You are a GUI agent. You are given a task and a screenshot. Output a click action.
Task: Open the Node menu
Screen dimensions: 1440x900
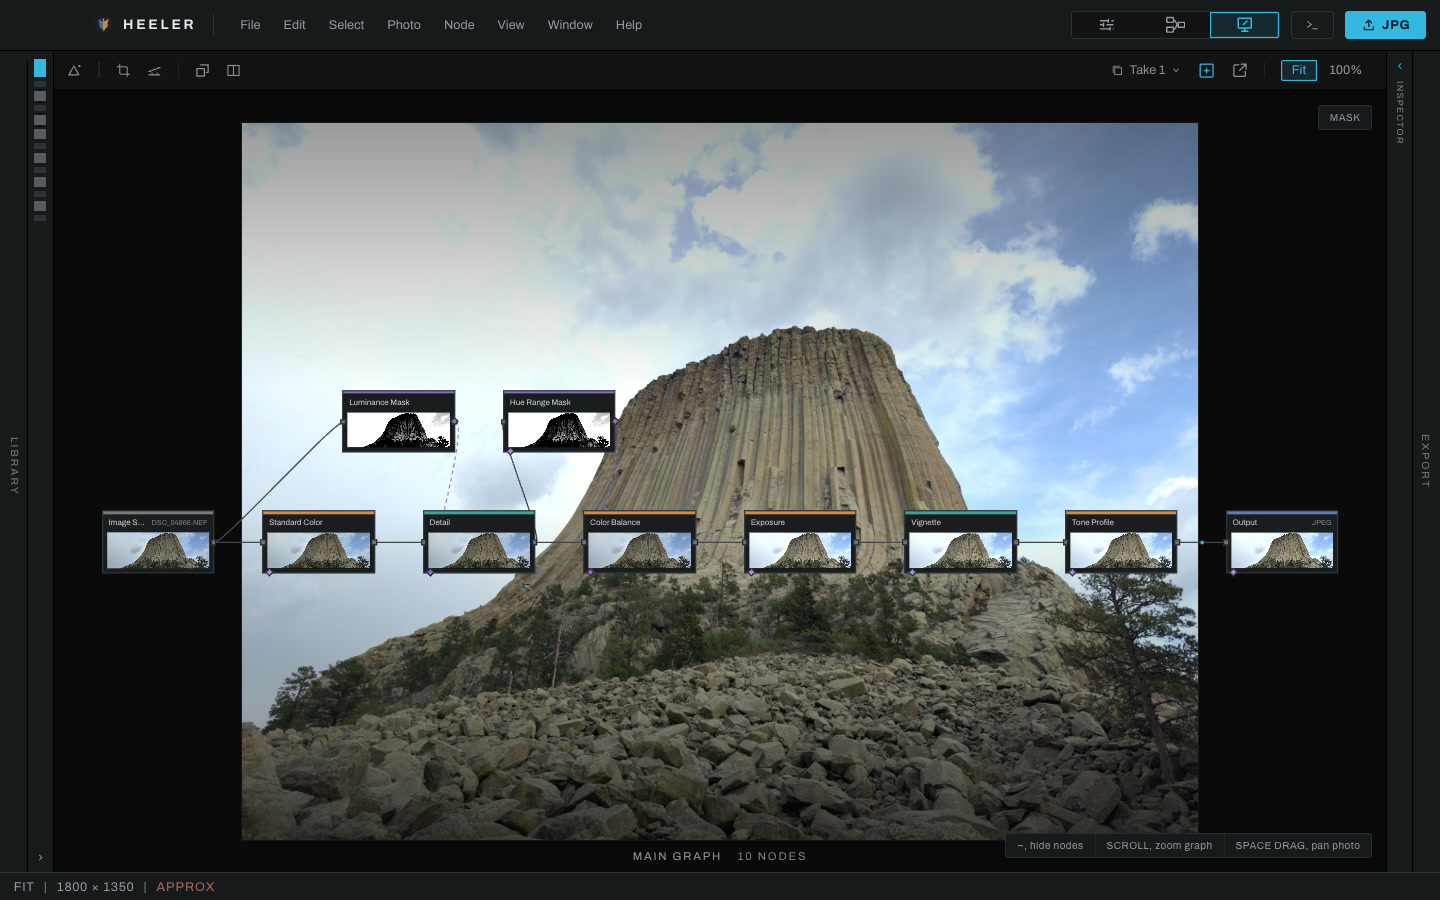459,25
